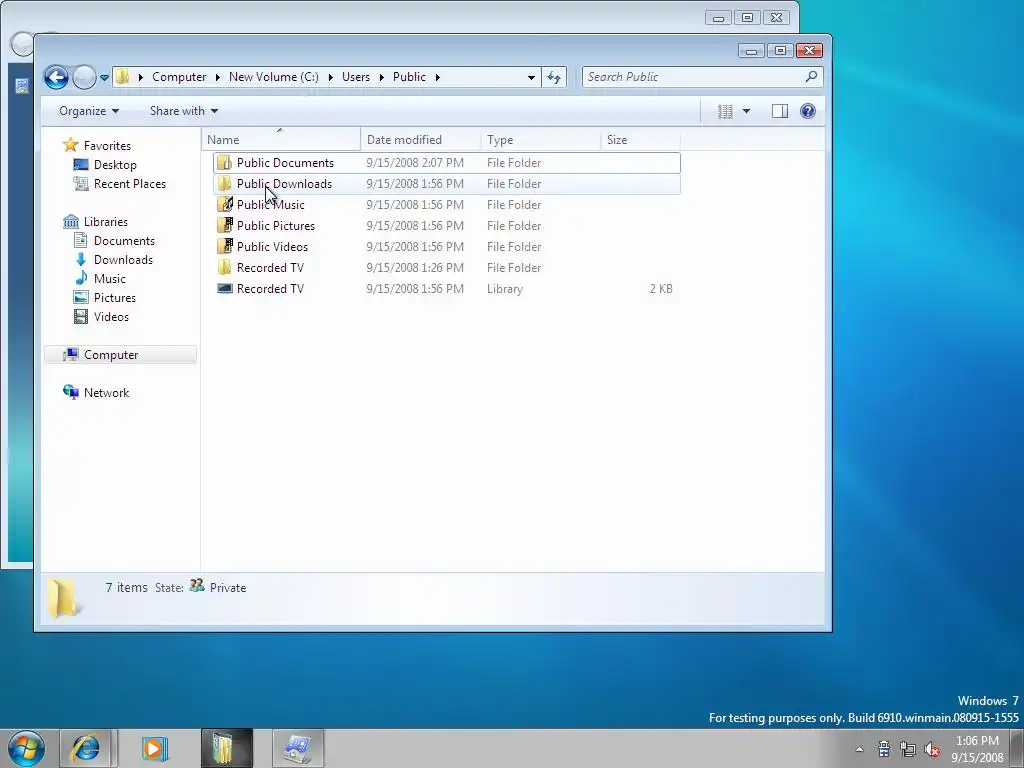Sort by the Name column header
This screenshot has width=1024, height=768.
click(x=281, y=139)
